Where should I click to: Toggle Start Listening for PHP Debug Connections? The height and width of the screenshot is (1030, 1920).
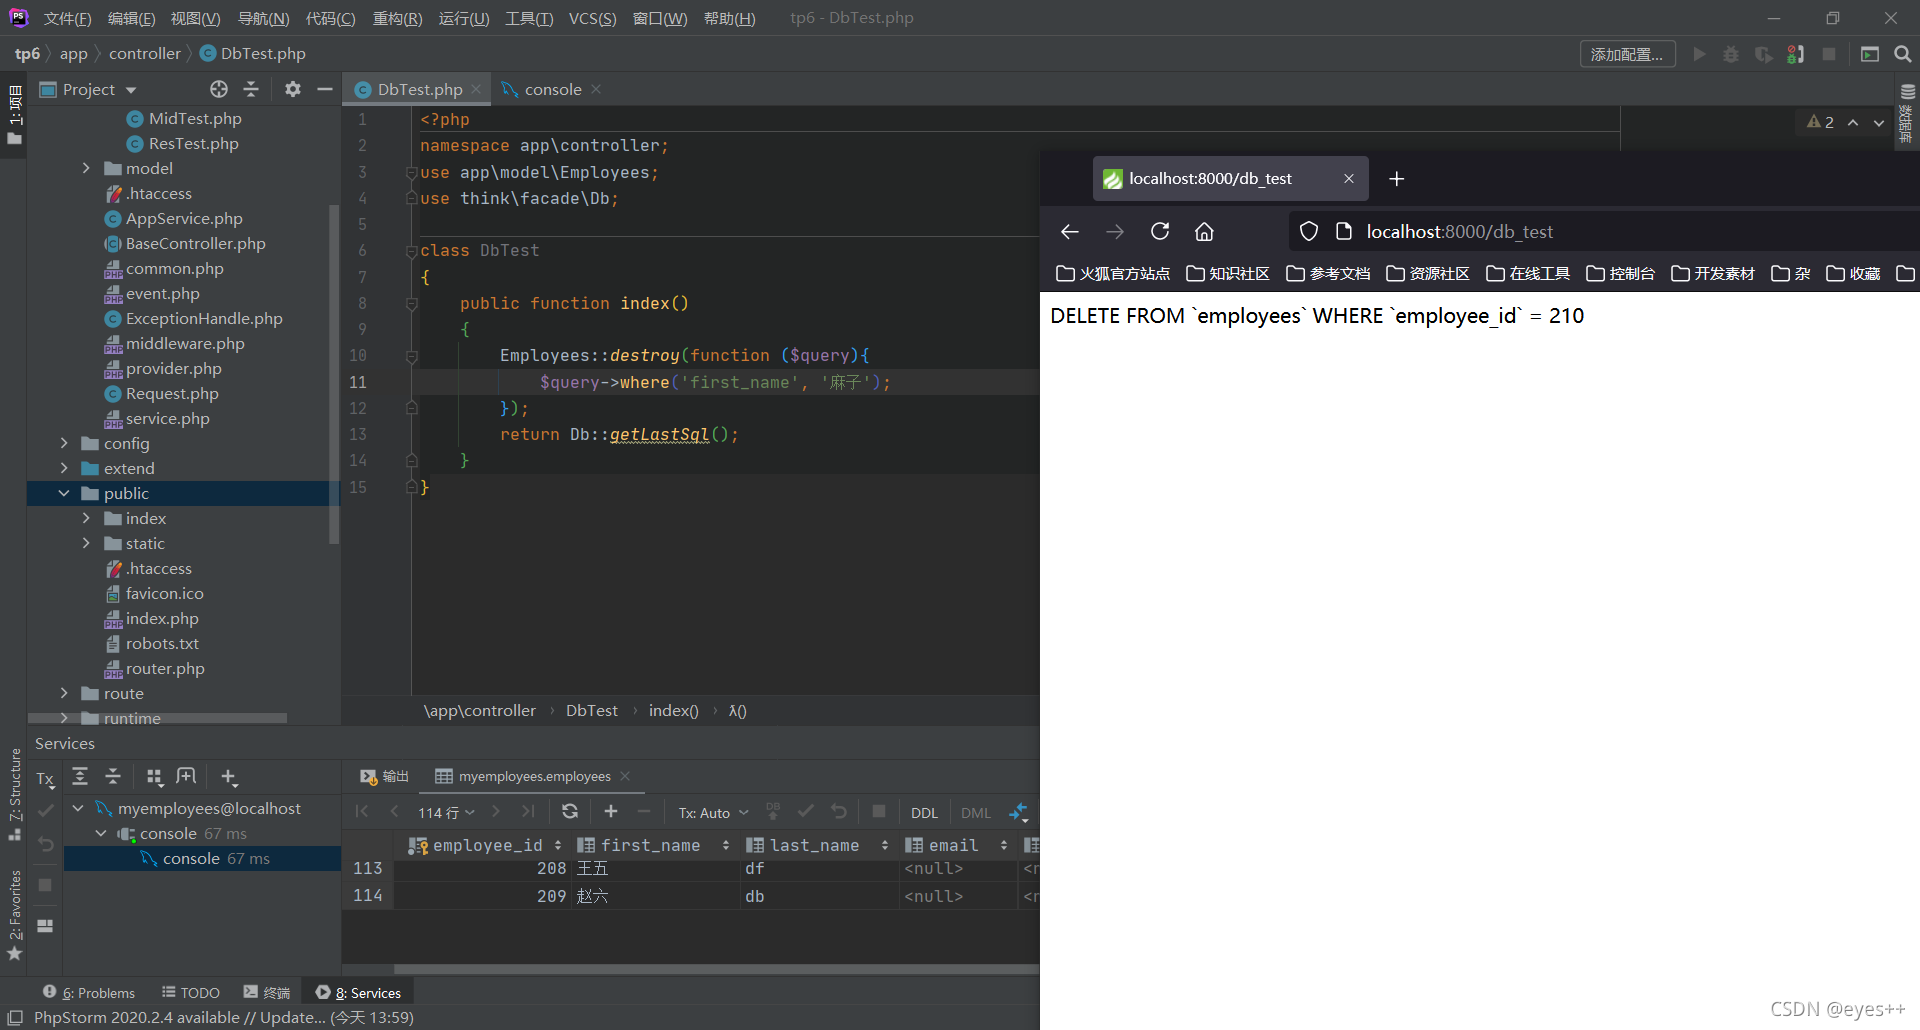coord(1796,54)
